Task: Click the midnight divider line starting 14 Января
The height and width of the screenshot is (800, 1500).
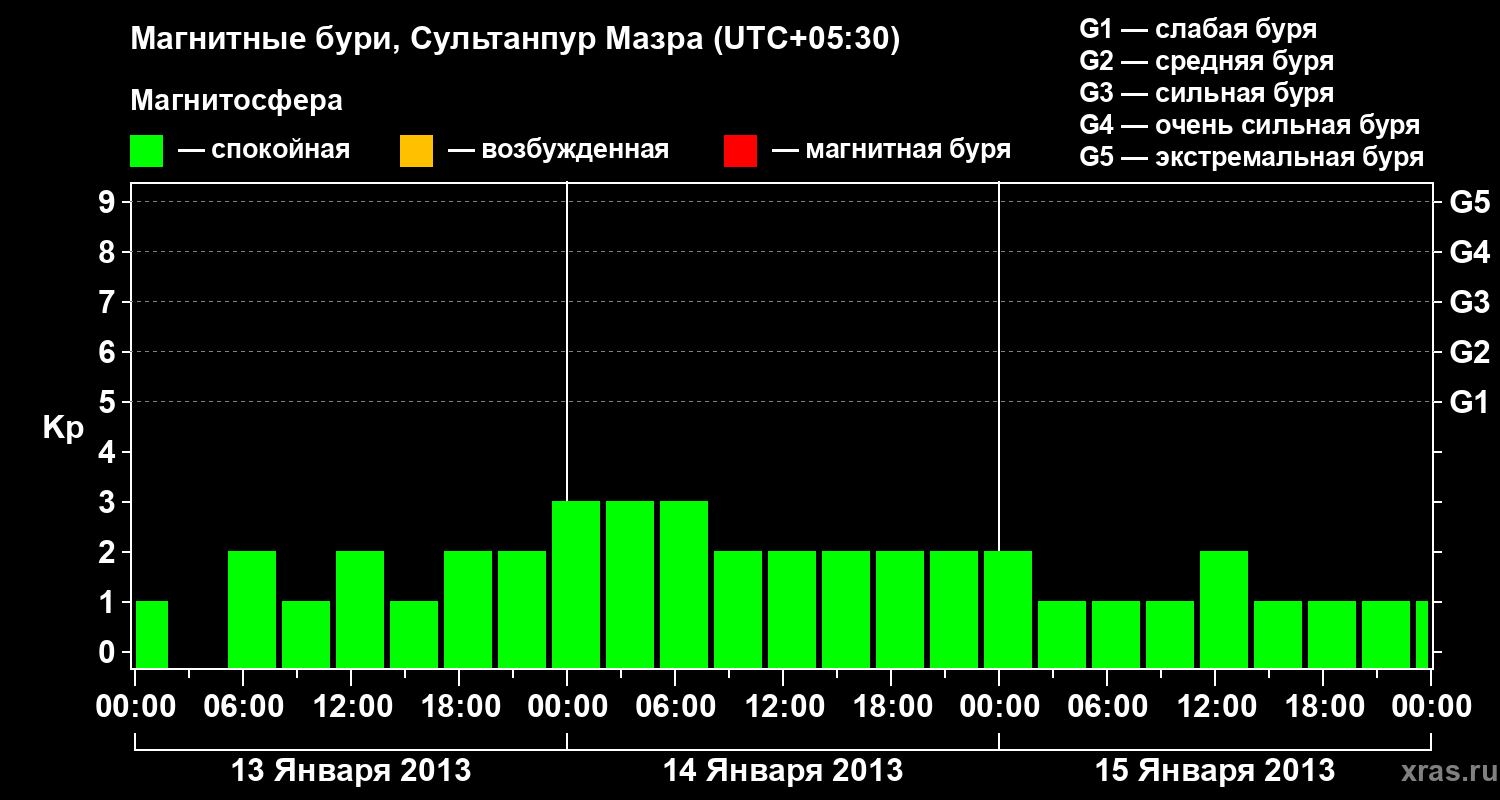Action: coord(567,341)
